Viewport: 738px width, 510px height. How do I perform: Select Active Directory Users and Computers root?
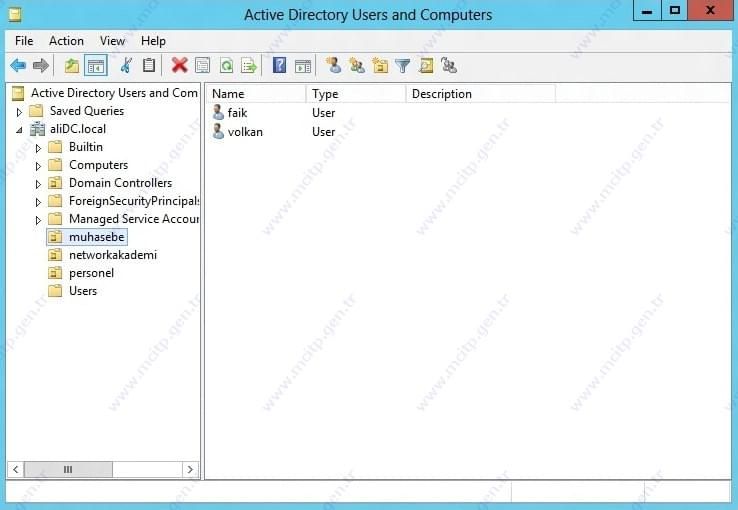[x=114, y=93]
